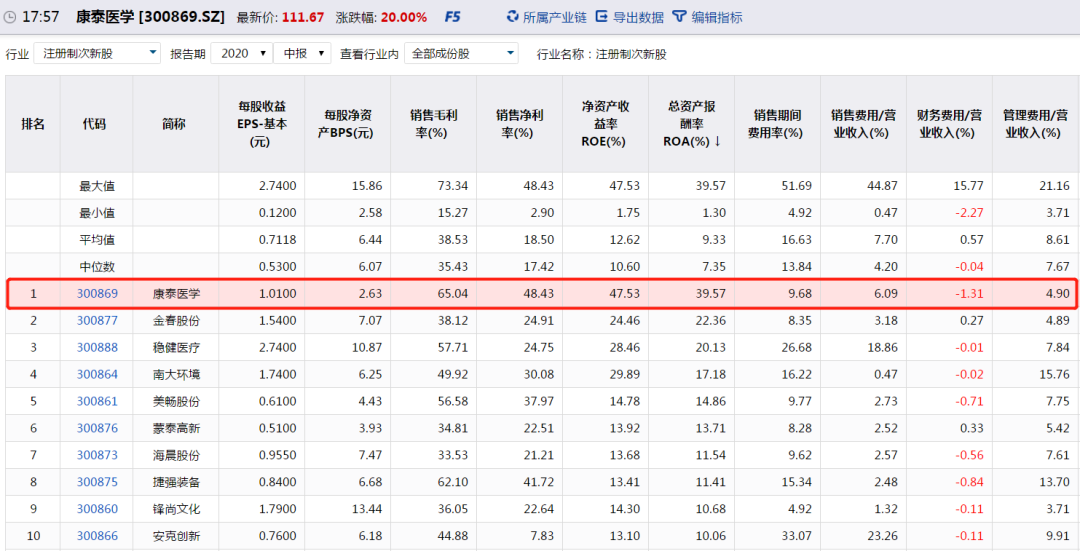Select the 康泰医学 highlighted row name
This screenshot has width=1080, height=551.
point(175,294)
